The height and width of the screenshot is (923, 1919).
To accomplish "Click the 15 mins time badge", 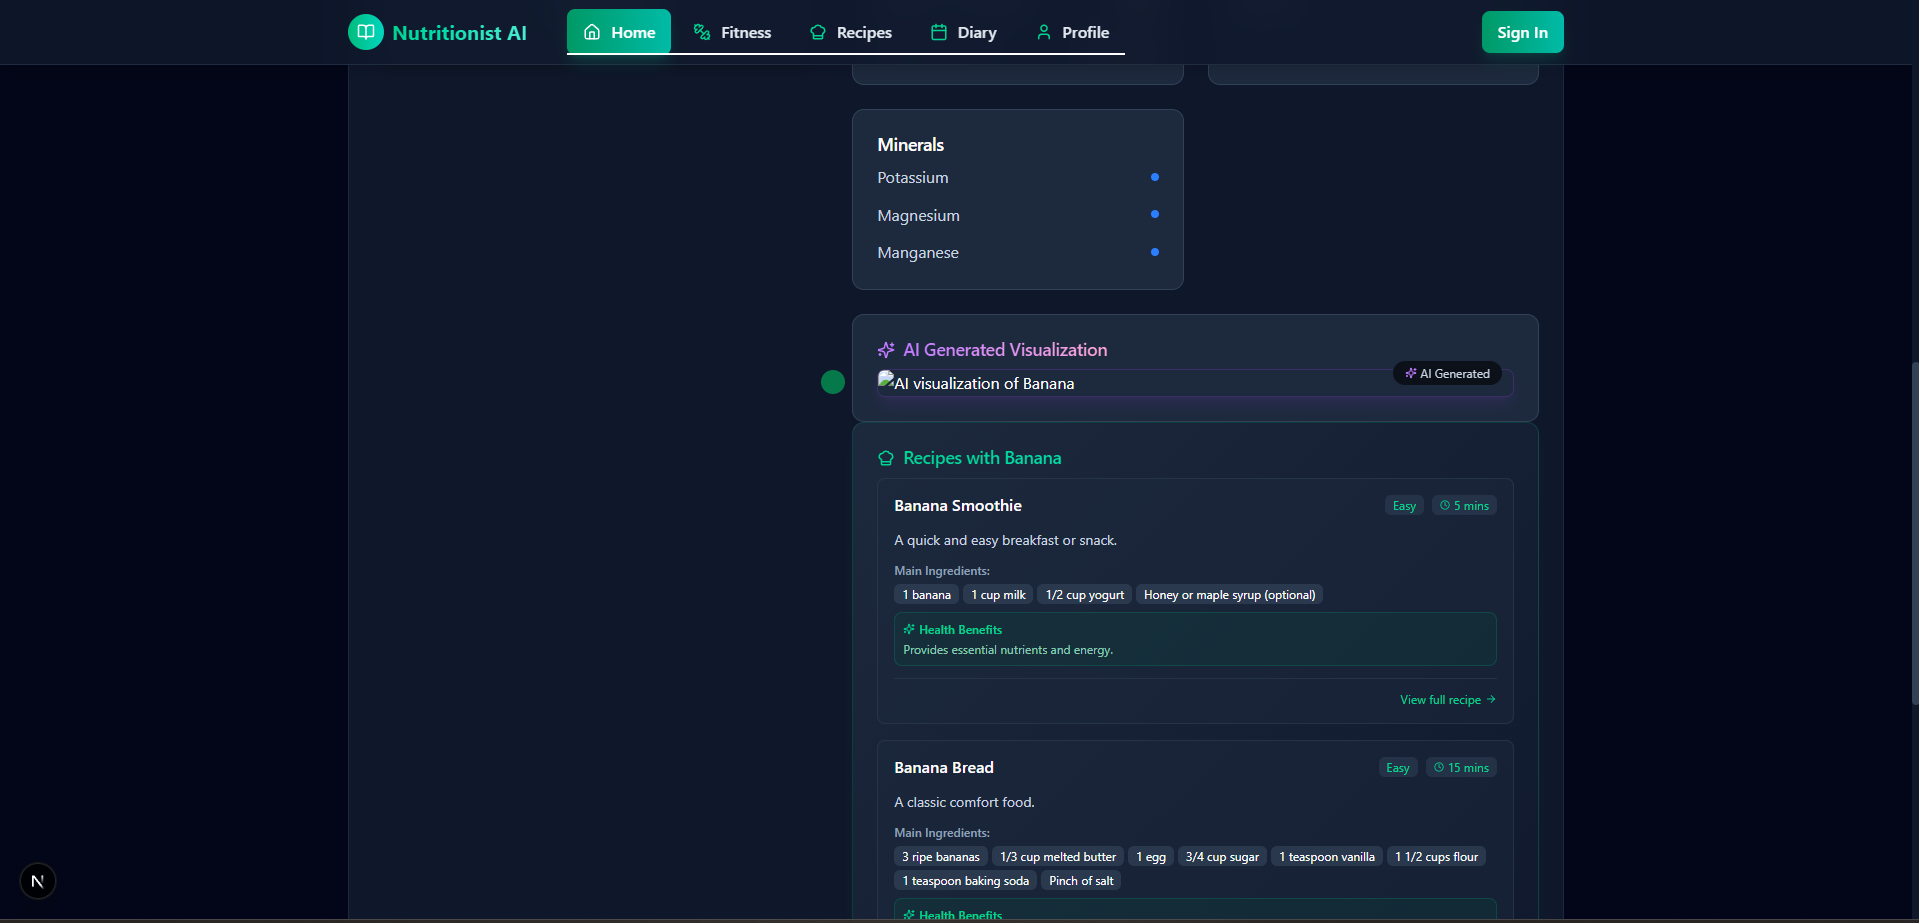I will (x=1461, y=768).
